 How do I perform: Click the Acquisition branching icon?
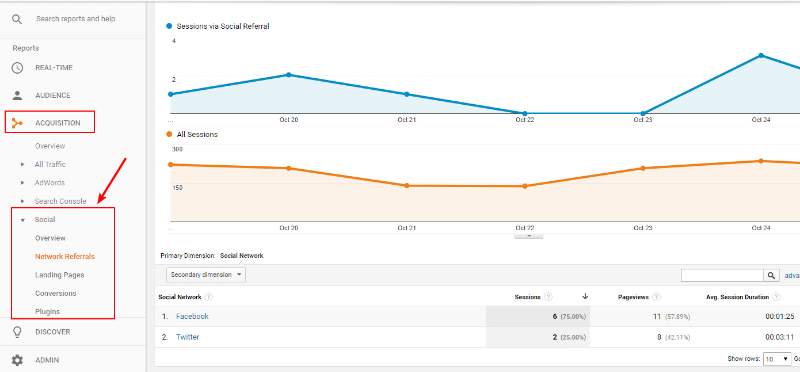(x=17, y=123)
